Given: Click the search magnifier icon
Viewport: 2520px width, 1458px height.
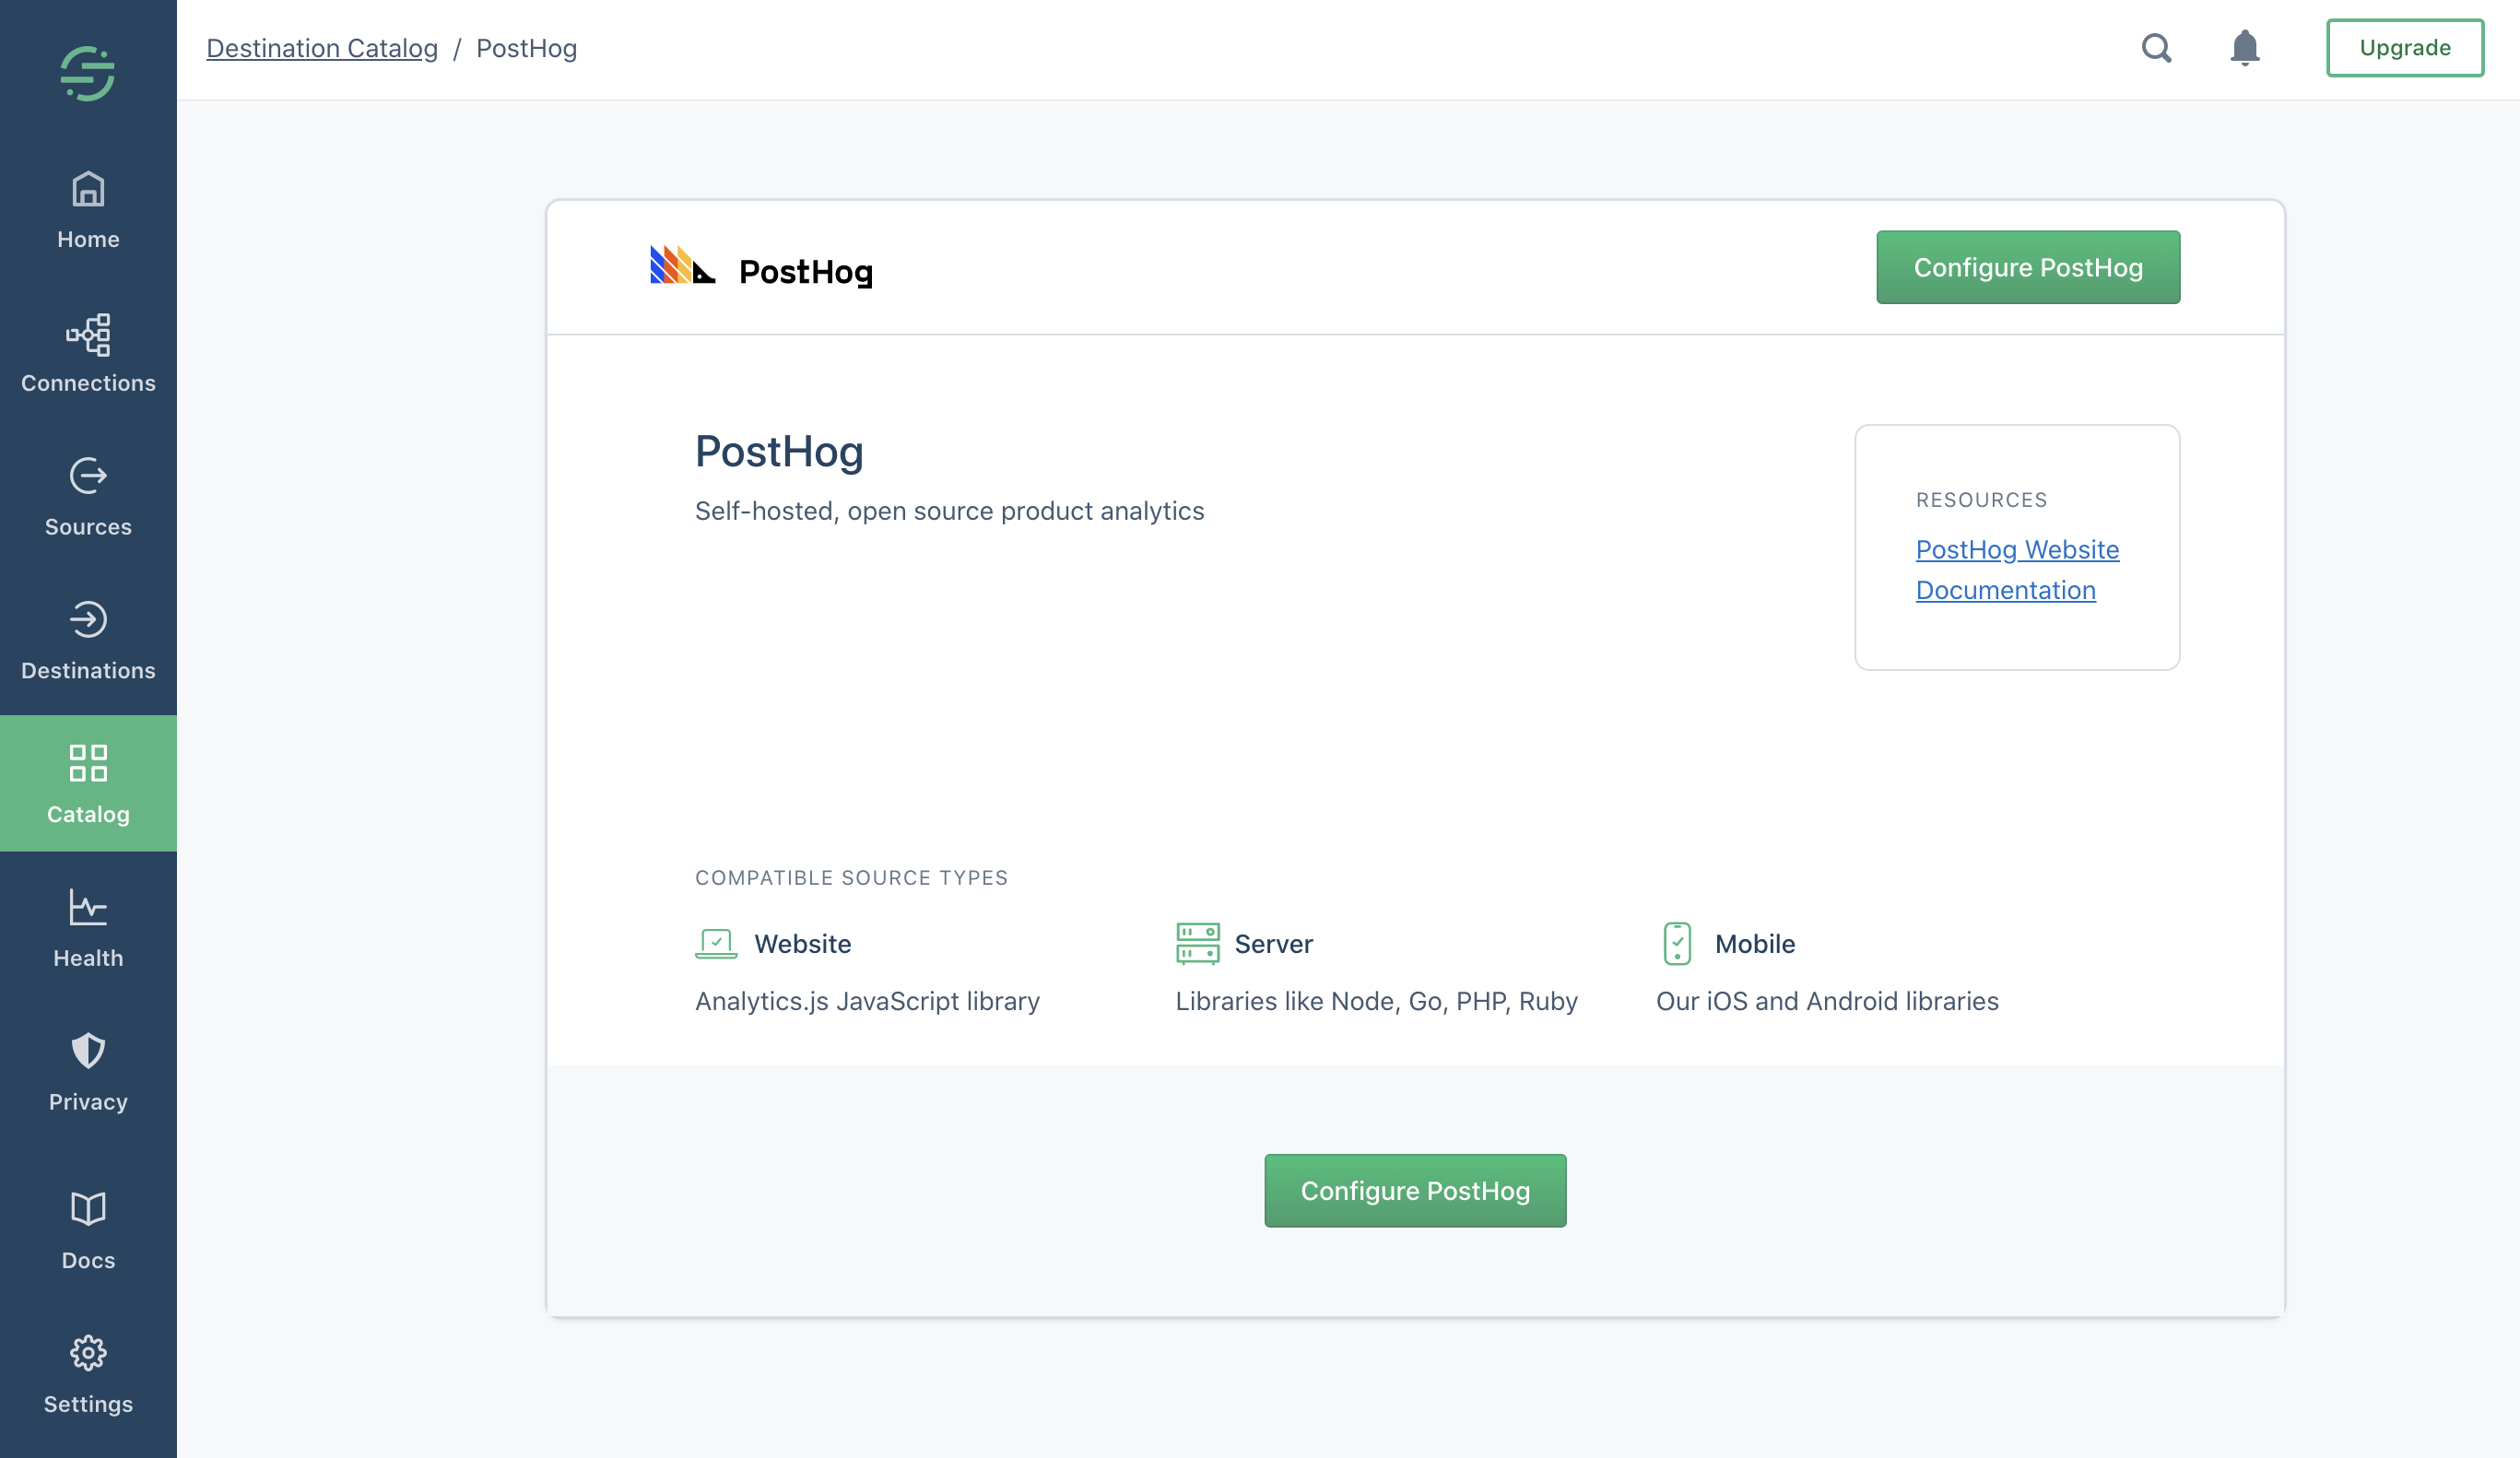Looking at the screenshot, I should (2156, 48).
